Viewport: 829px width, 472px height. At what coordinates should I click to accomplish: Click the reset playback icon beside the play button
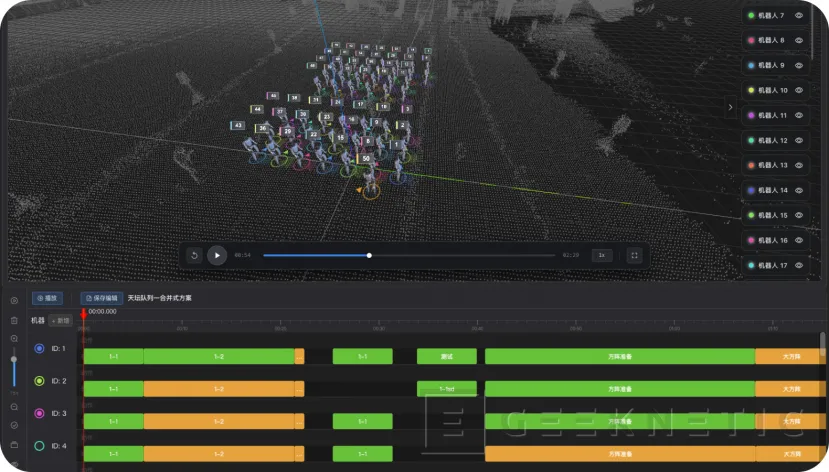pos(194,255)
